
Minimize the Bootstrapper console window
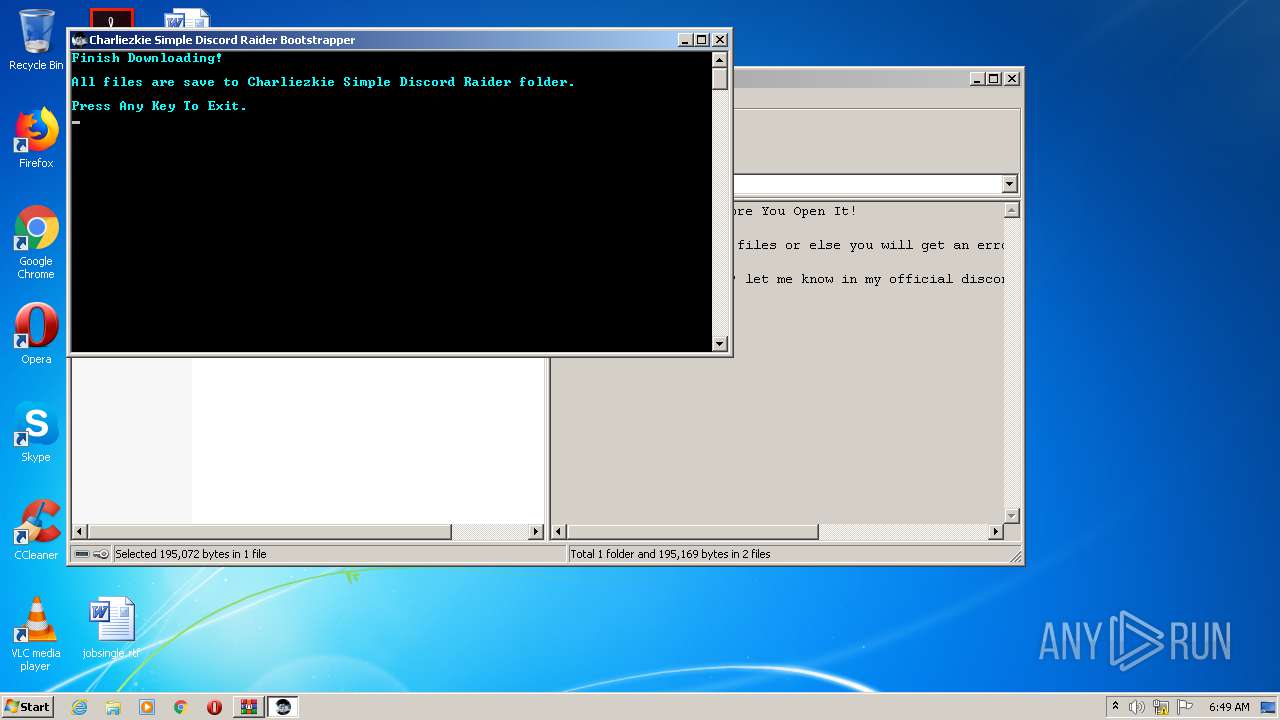(685, 40)
